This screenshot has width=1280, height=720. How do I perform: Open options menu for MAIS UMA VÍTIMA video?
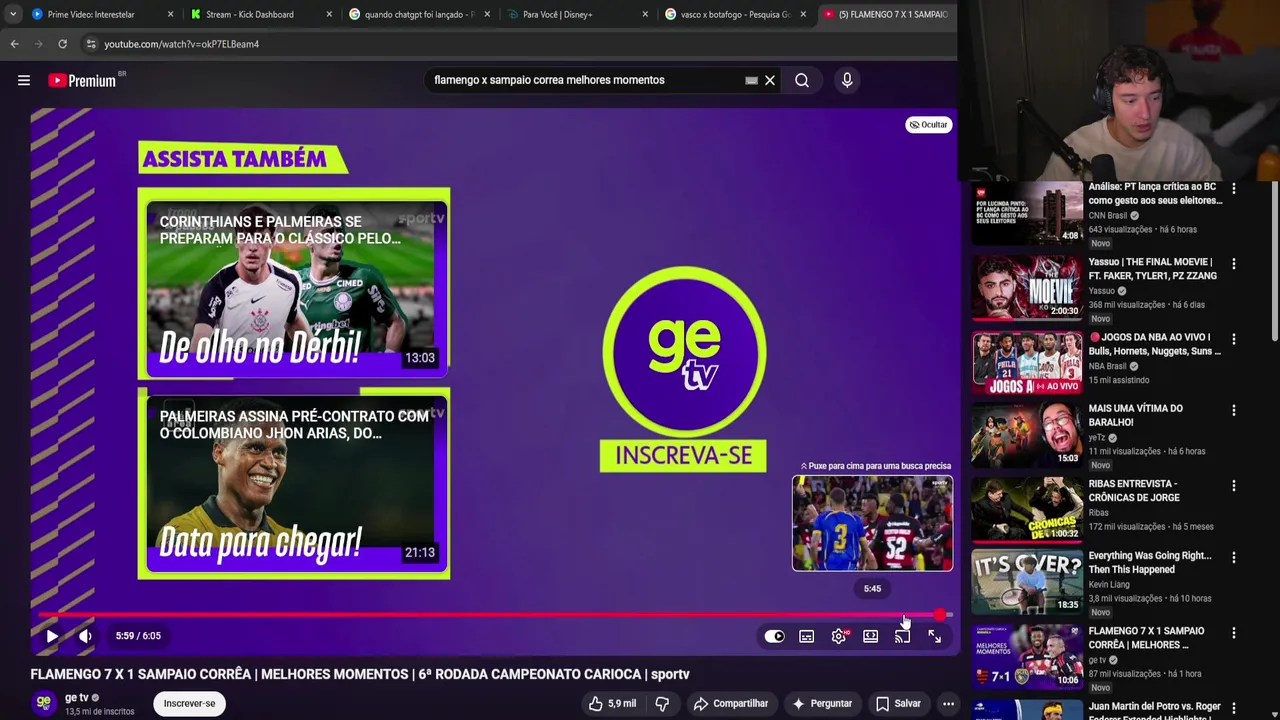[x=1233, y=410]
